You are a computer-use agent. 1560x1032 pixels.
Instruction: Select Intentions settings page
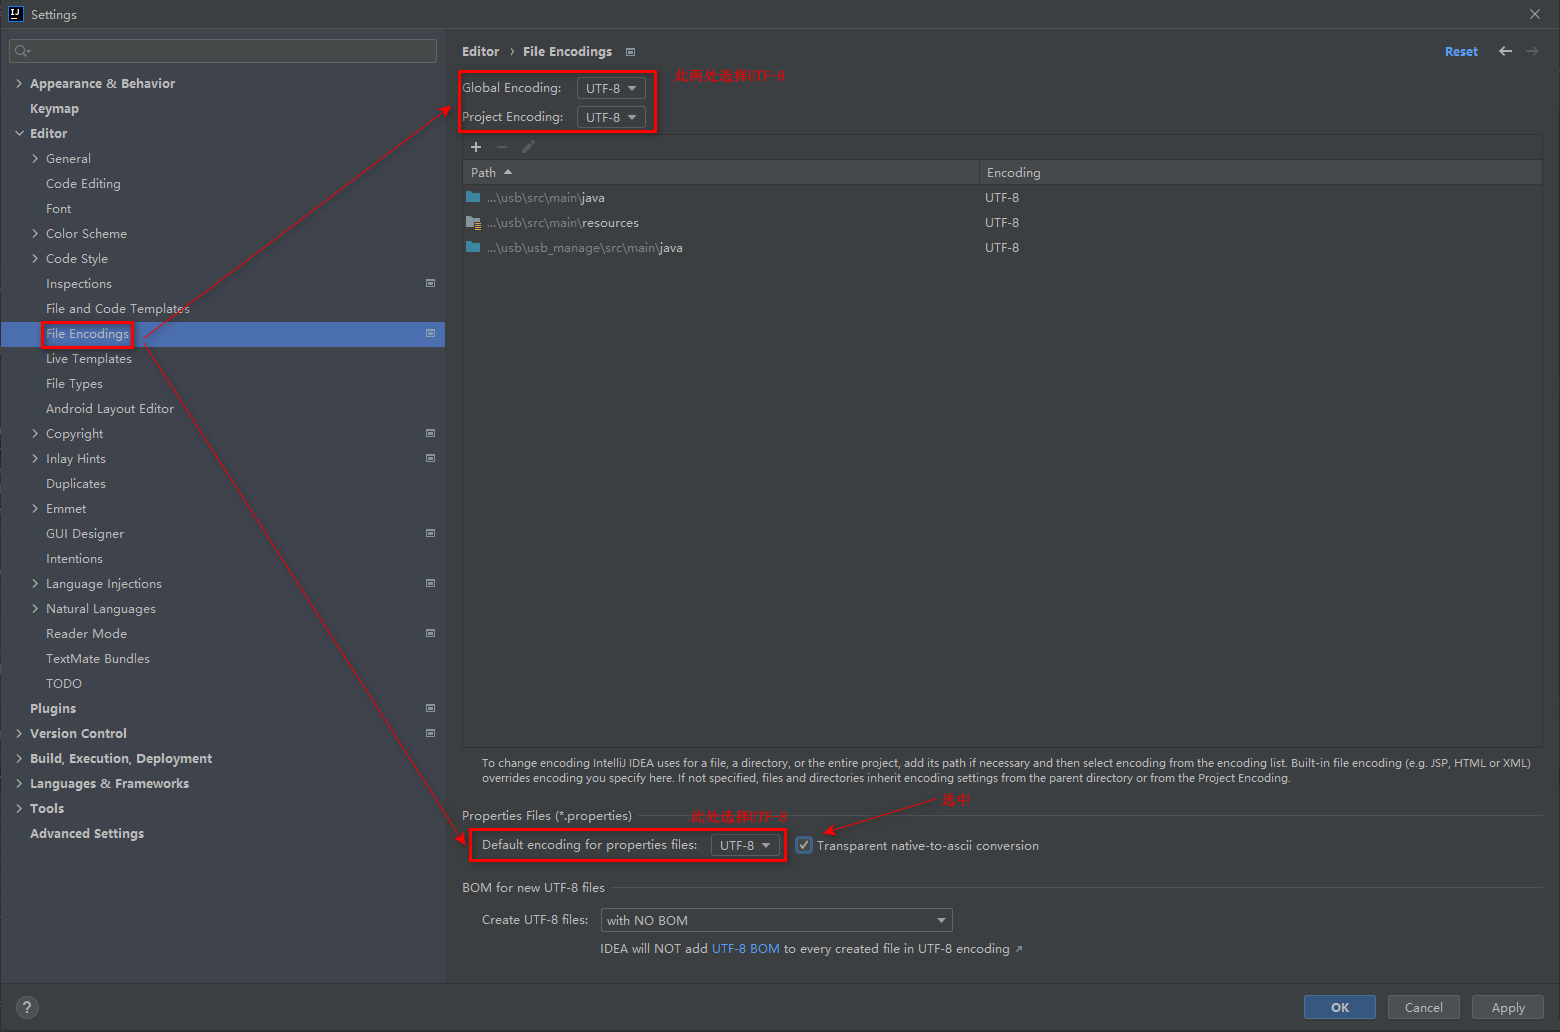point(74,558)
